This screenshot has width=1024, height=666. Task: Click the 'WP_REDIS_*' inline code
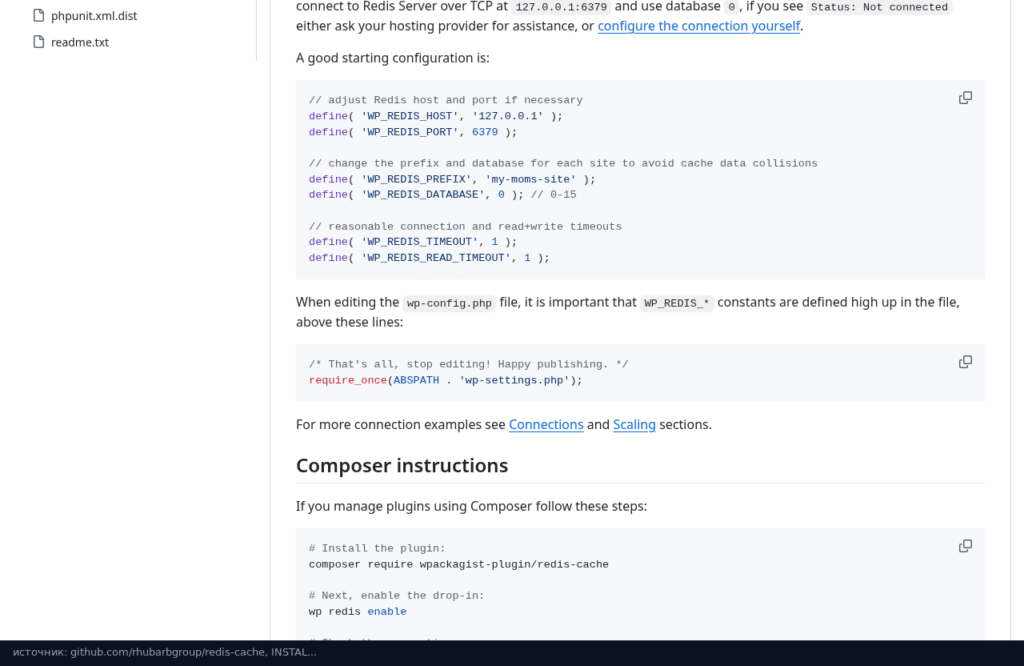tap(677, 303)
